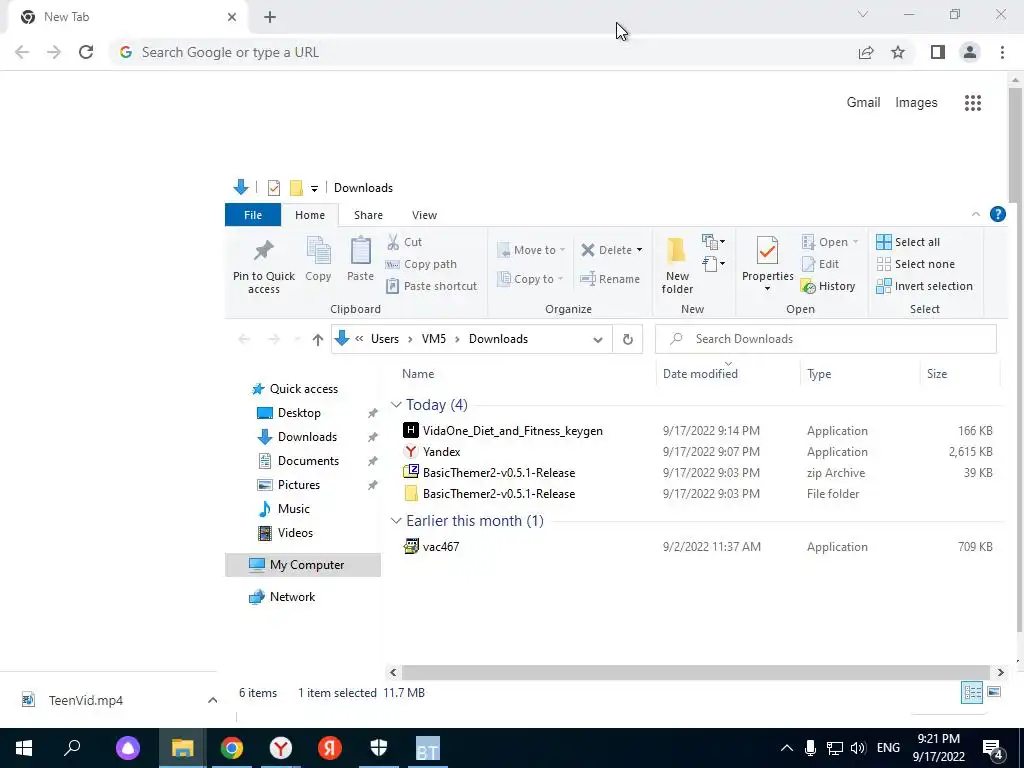Open Delete dropdown arrow
Image resolution: width=1024 pixels, height=768 pixels.
pos(639,250)
